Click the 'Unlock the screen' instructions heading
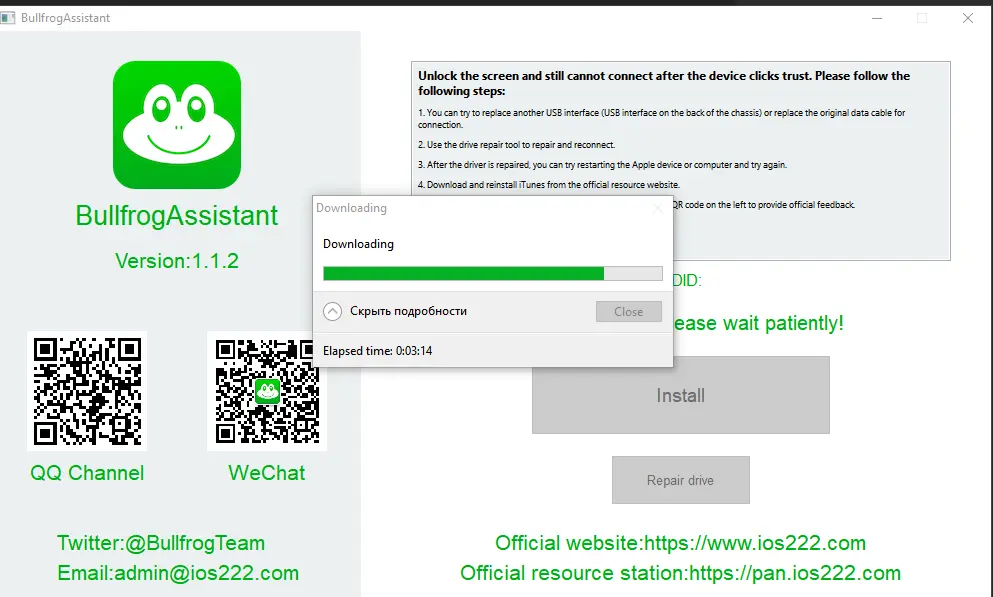This screenshot has width=993, height=597. [x=664, y=83]
